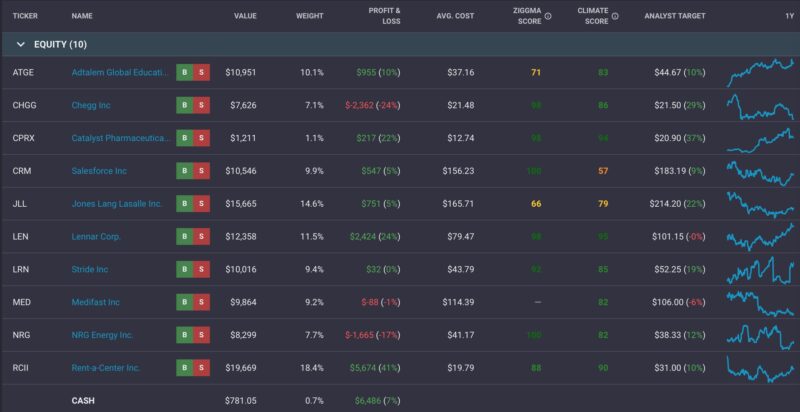Open the Stride Inc link
Screen dimensions: 800x412
(x=90, y=269)
